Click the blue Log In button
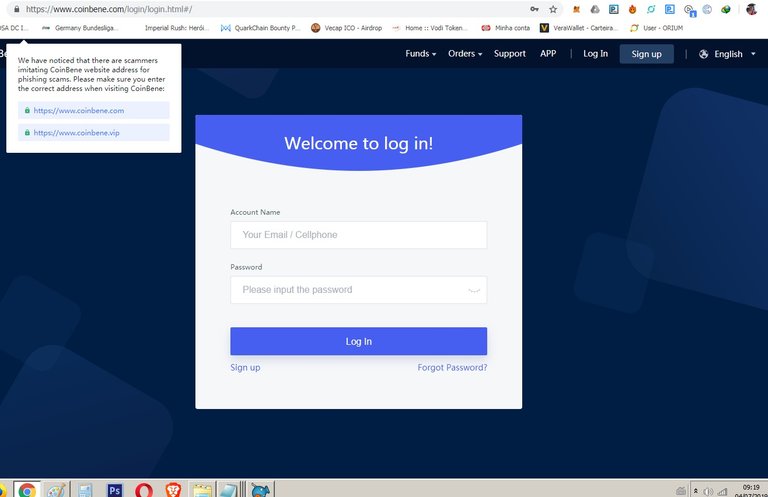 (x=359, y=341)
